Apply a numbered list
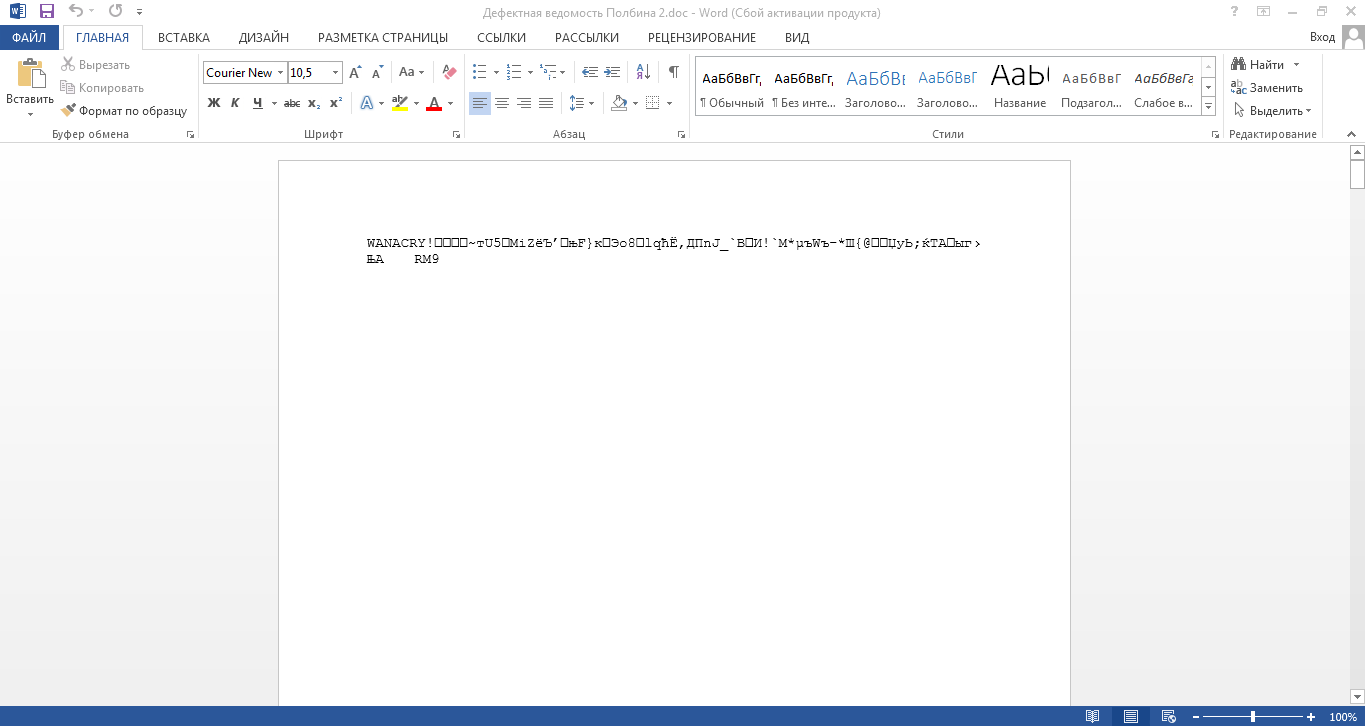 tap(514, 73)
